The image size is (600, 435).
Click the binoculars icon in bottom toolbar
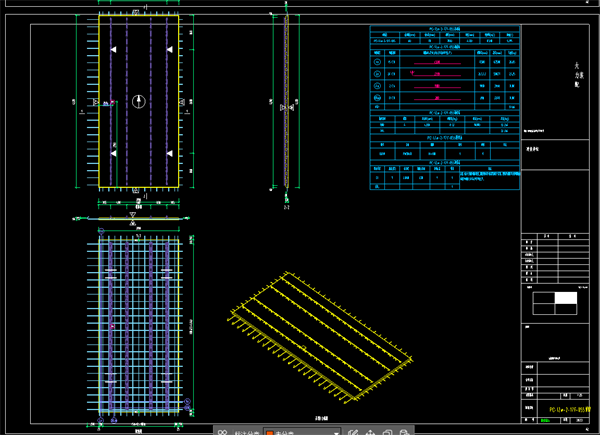[x=222, y=432]
